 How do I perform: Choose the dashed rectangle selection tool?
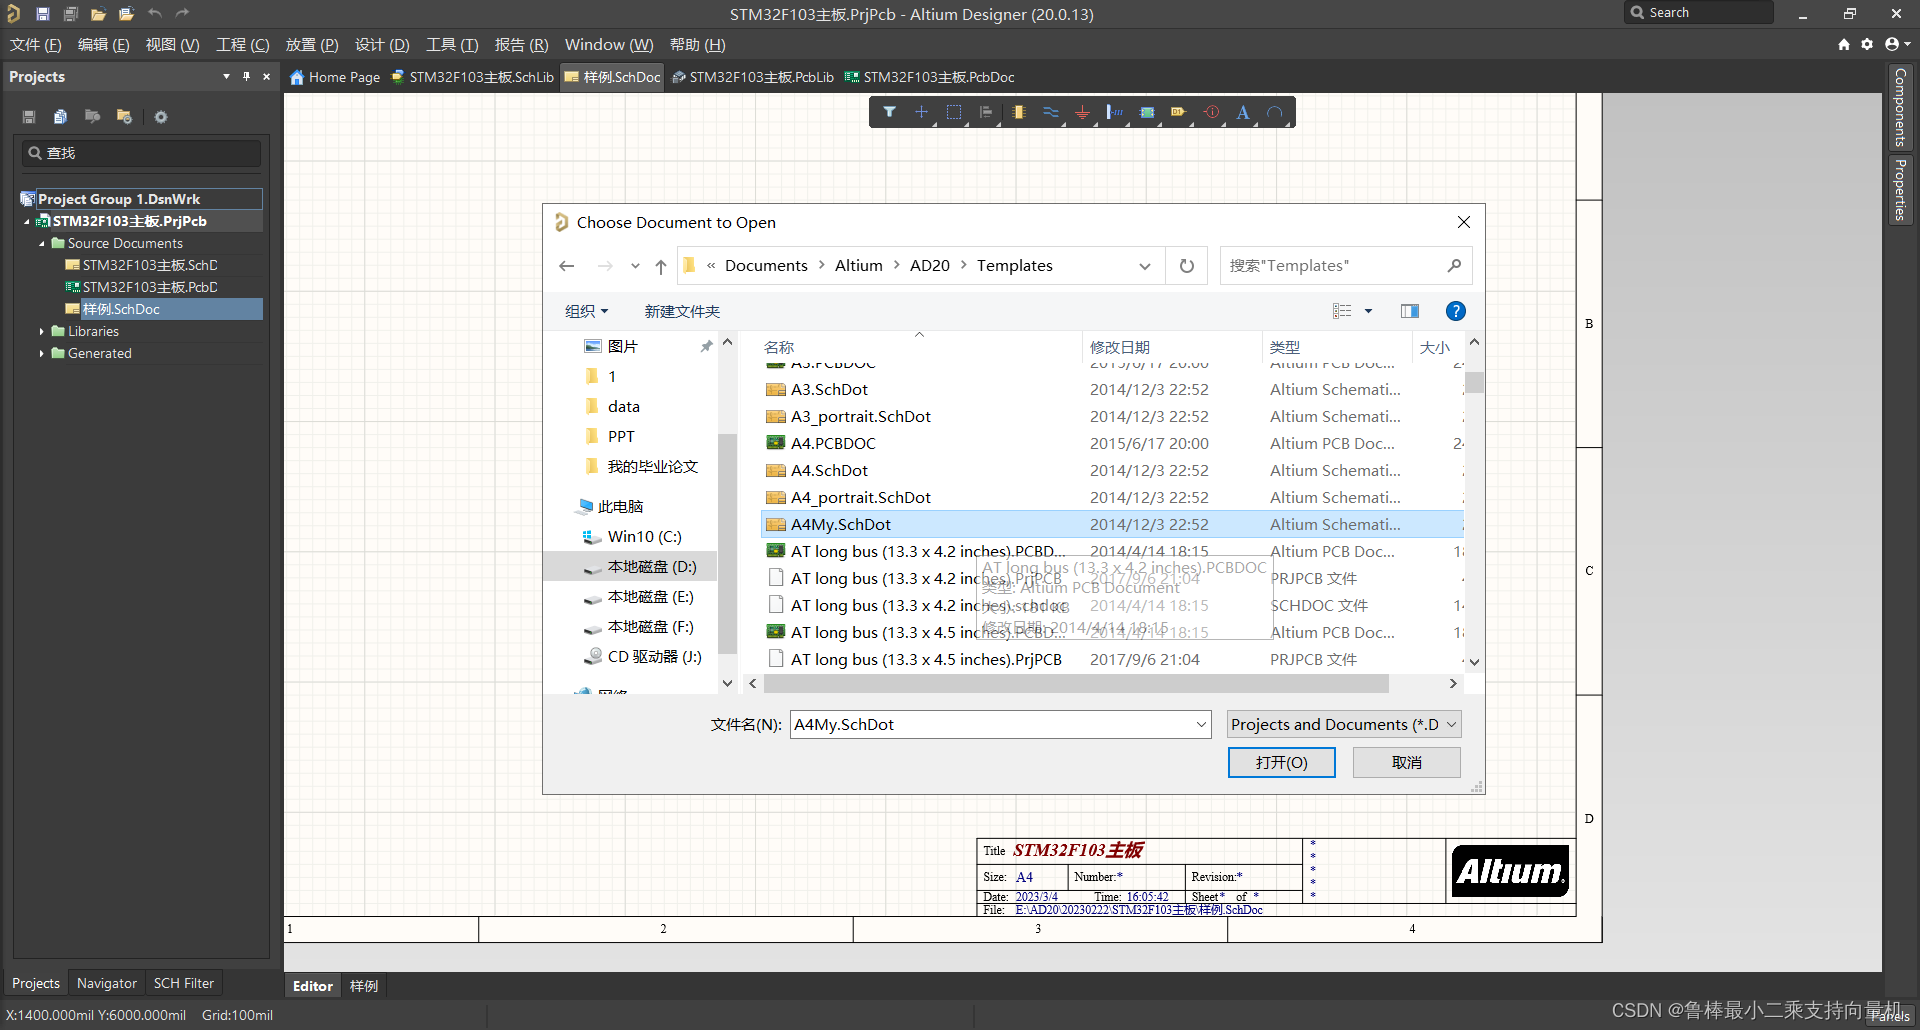pyautogui.click(x=954, y=112)
